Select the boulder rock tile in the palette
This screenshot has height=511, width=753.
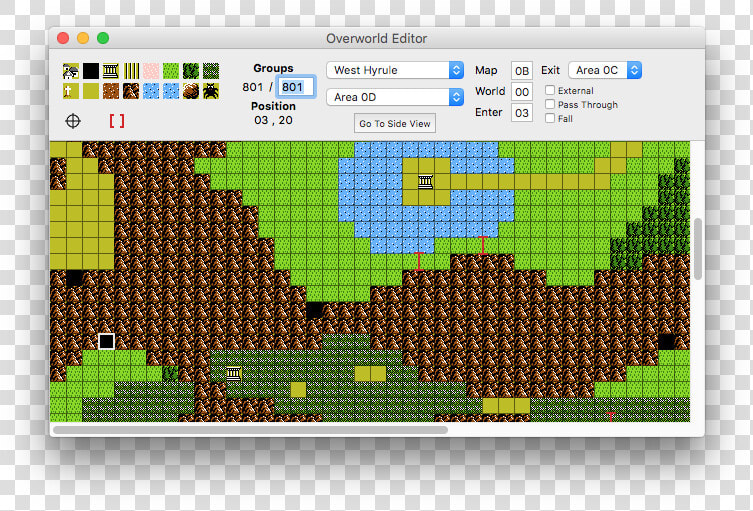[x=191, y=91]
